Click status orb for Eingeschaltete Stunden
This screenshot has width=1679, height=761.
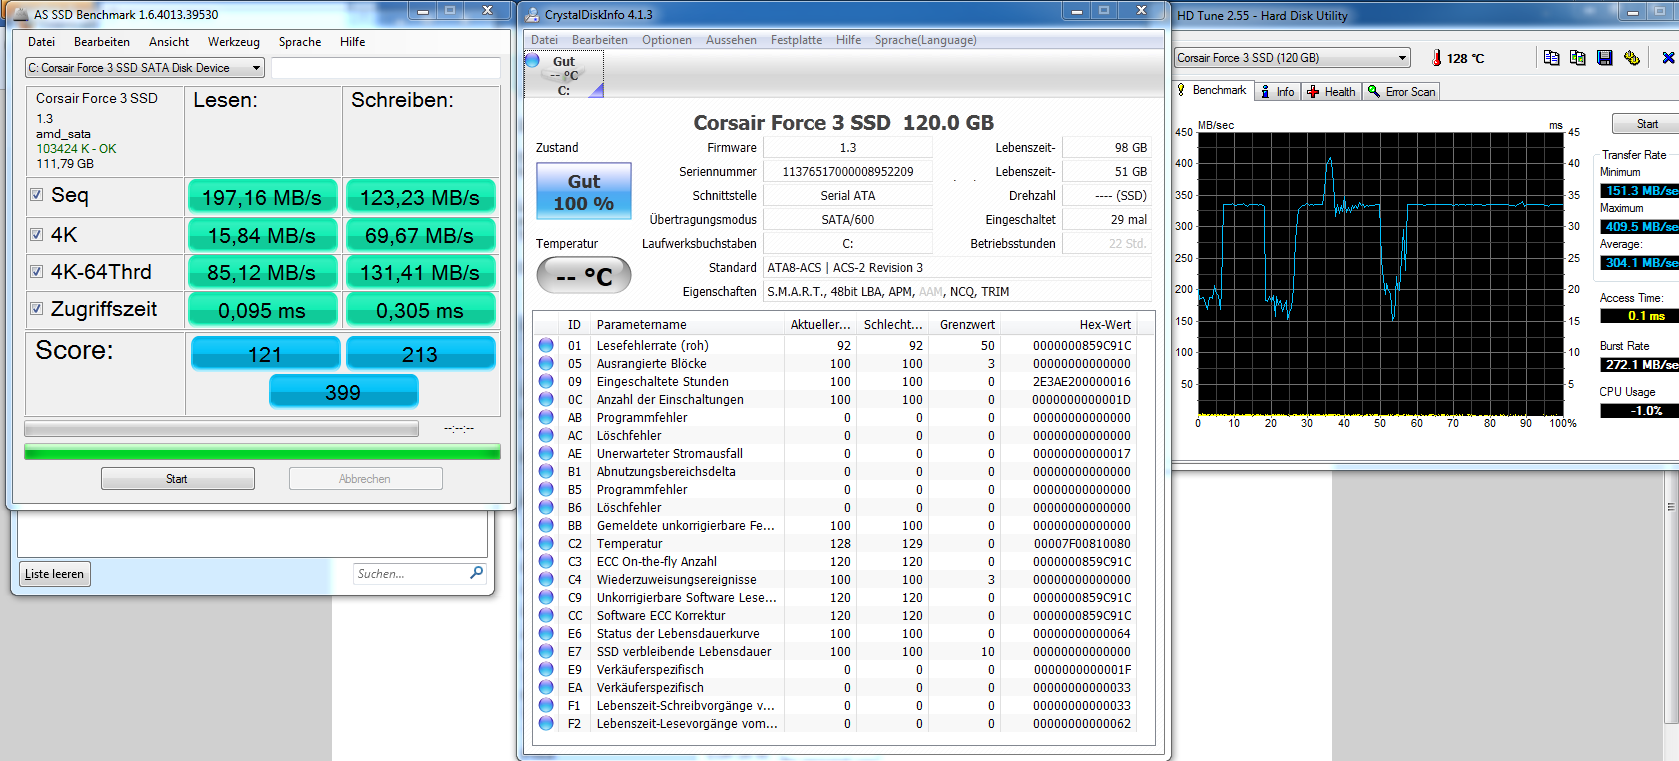tap(546, 381)
